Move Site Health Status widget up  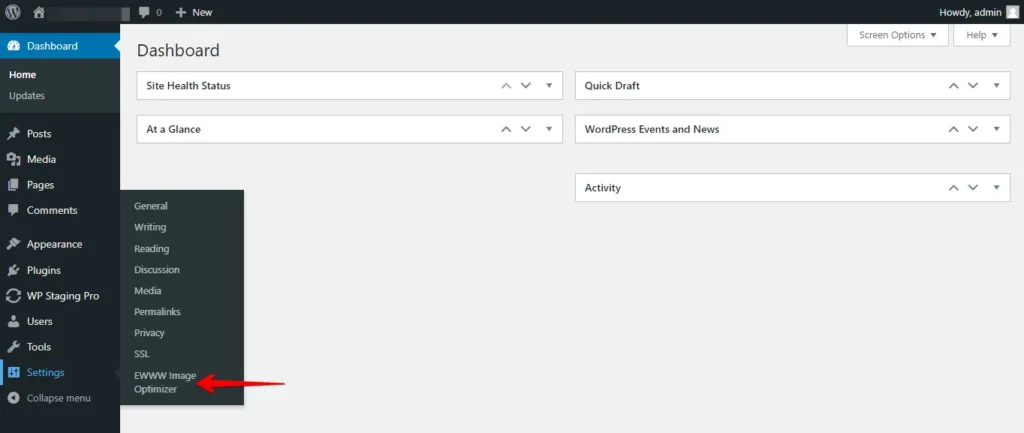[505, 86]
